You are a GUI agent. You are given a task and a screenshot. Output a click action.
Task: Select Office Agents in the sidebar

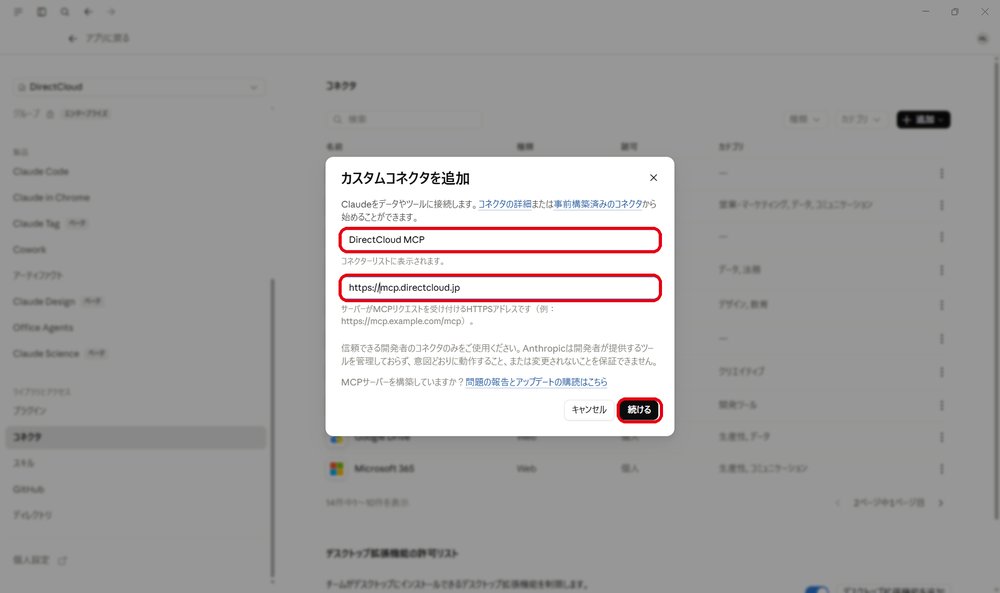click(43, 328)
